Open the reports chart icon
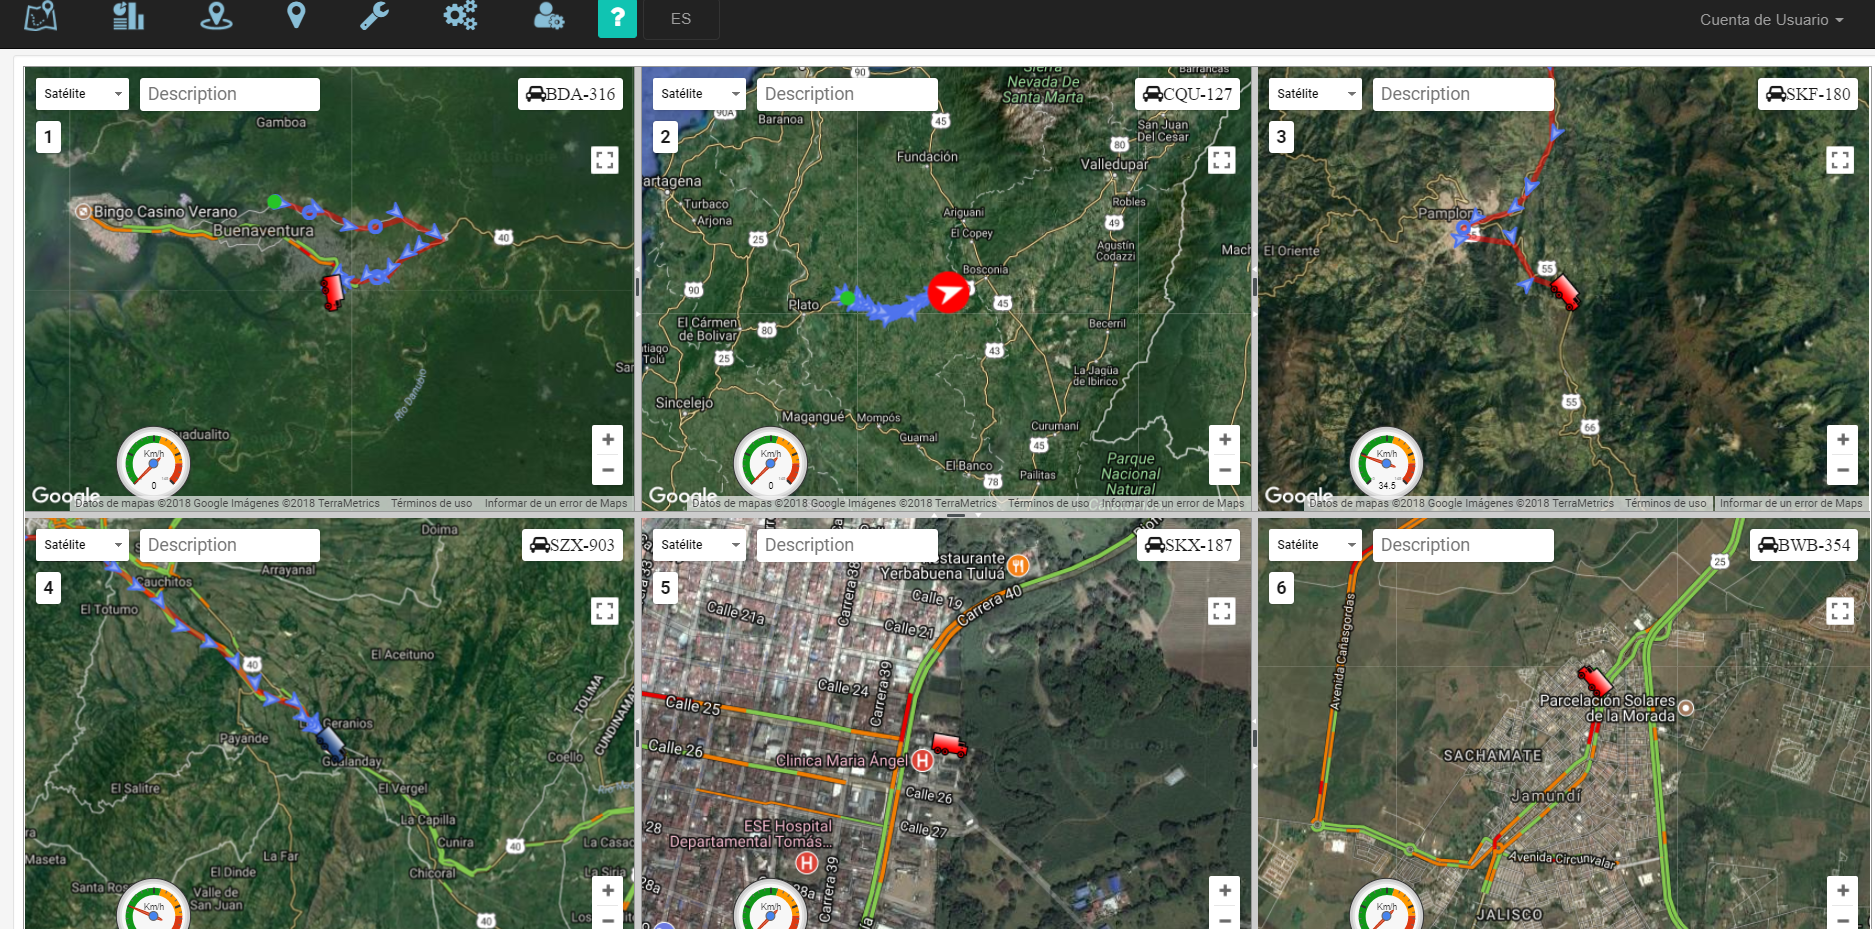This screenshot has height=929, width=1875. (x=128, y=17)
